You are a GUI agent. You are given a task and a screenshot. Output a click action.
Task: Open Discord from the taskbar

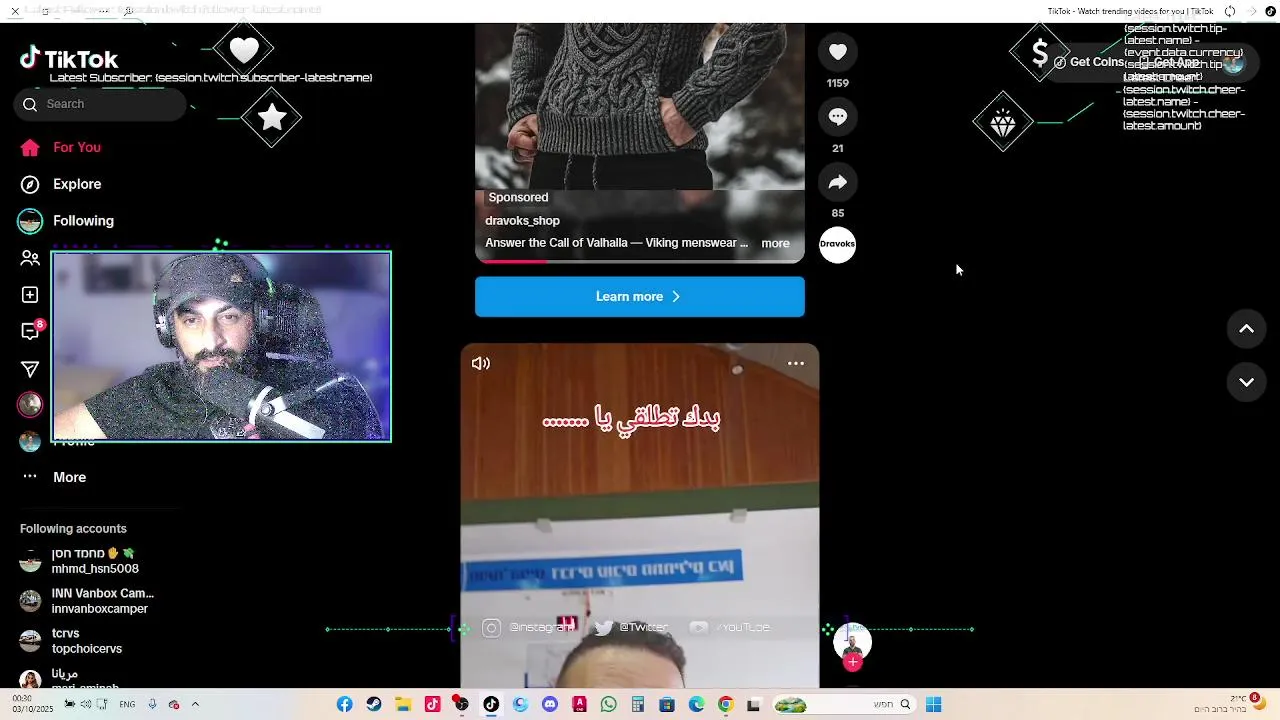click(550, 705)
